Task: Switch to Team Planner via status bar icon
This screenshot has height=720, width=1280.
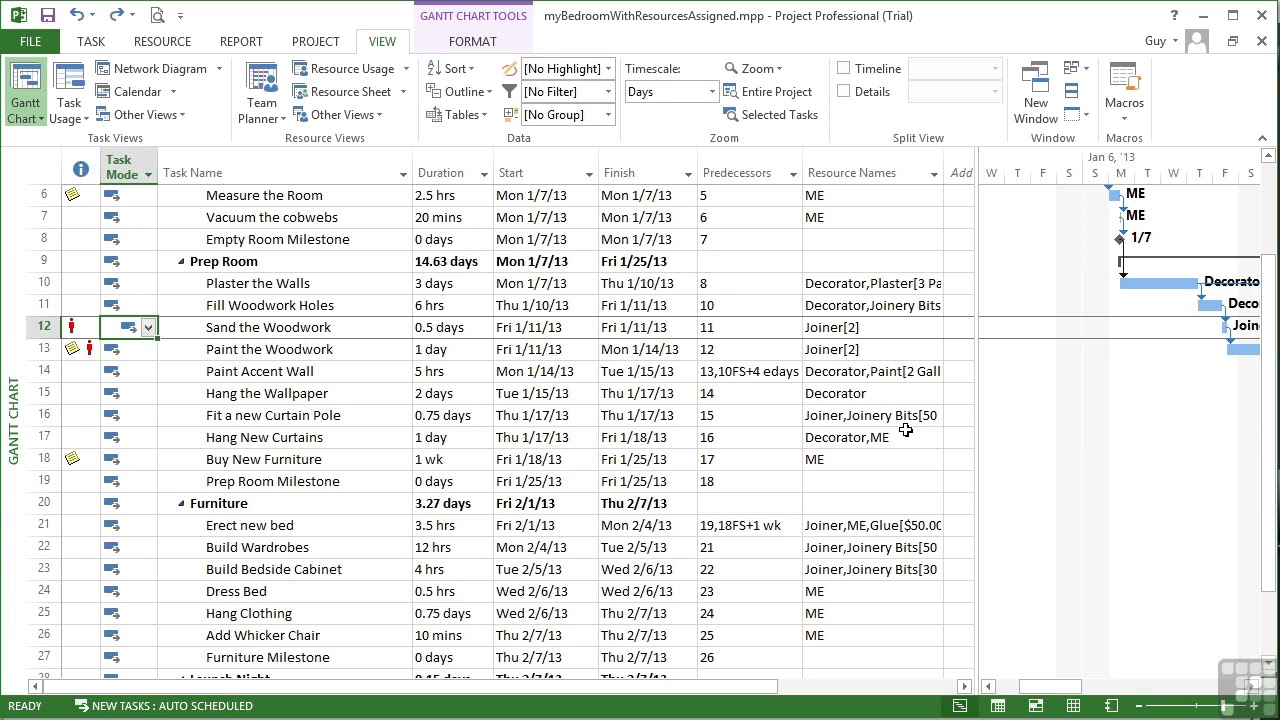Action: pos(1036,706)
